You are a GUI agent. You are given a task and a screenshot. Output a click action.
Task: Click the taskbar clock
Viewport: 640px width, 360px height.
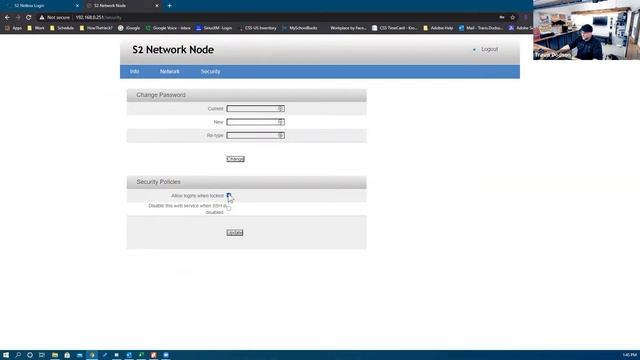point(629,355)
